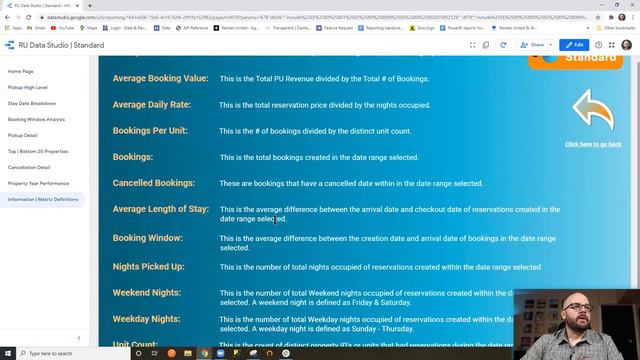The image size is (640, 360).
Task: Expand the bookmarks overflow arrow
Action: tap(588, 28)
